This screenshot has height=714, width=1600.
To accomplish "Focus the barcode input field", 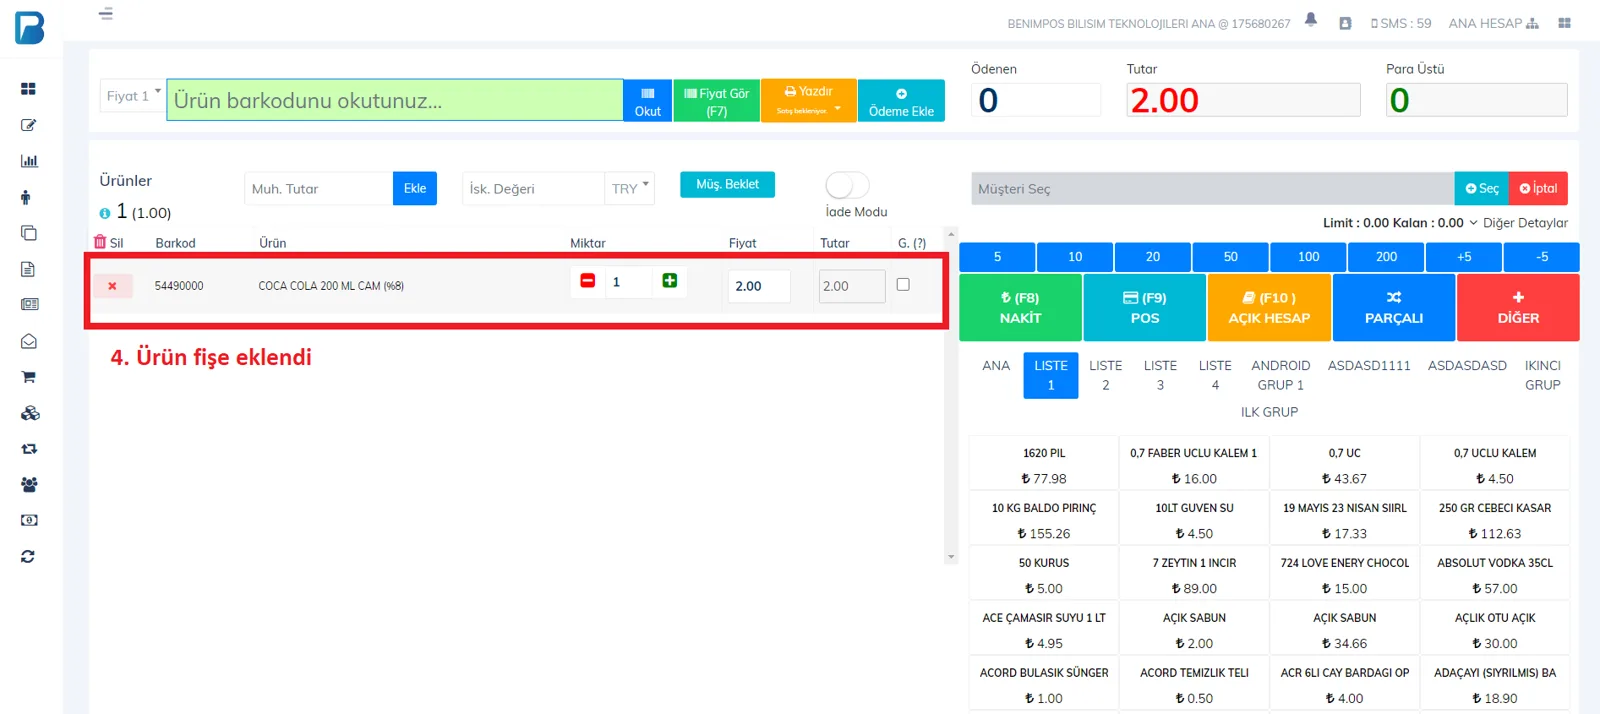I will click(x=395, y=100).
